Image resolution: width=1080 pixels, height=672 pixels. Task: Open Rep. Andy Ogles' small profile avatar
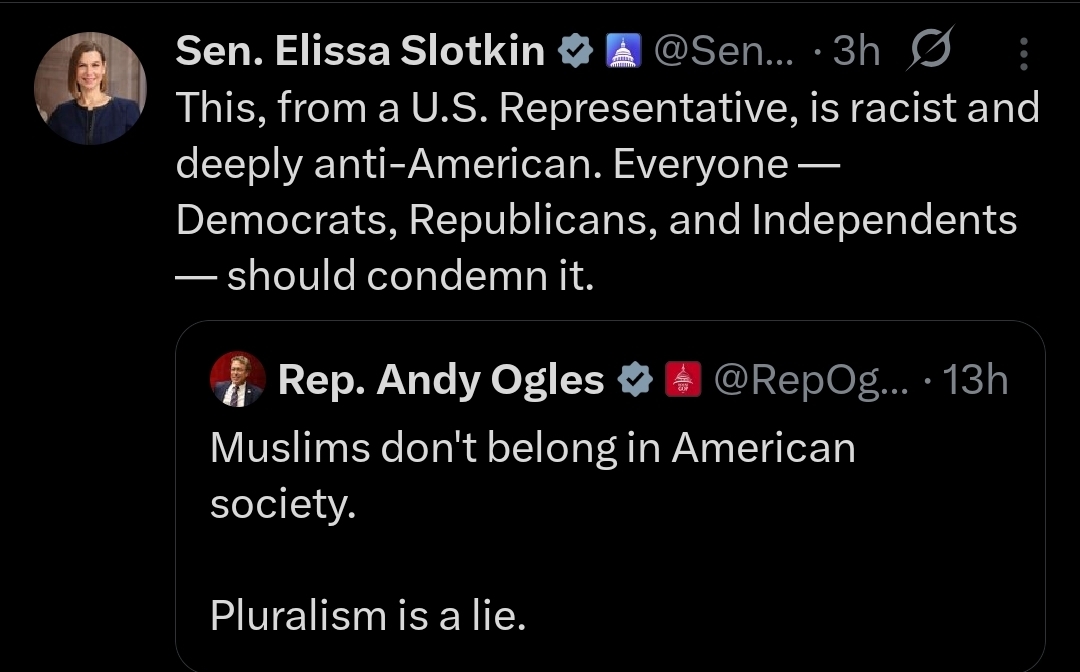tap(237, 380)
